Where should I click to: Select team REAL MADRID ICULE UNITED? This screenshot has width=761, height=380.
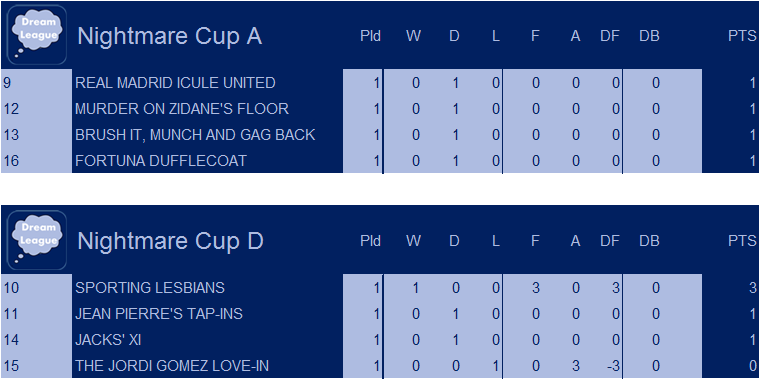(175, 83)
